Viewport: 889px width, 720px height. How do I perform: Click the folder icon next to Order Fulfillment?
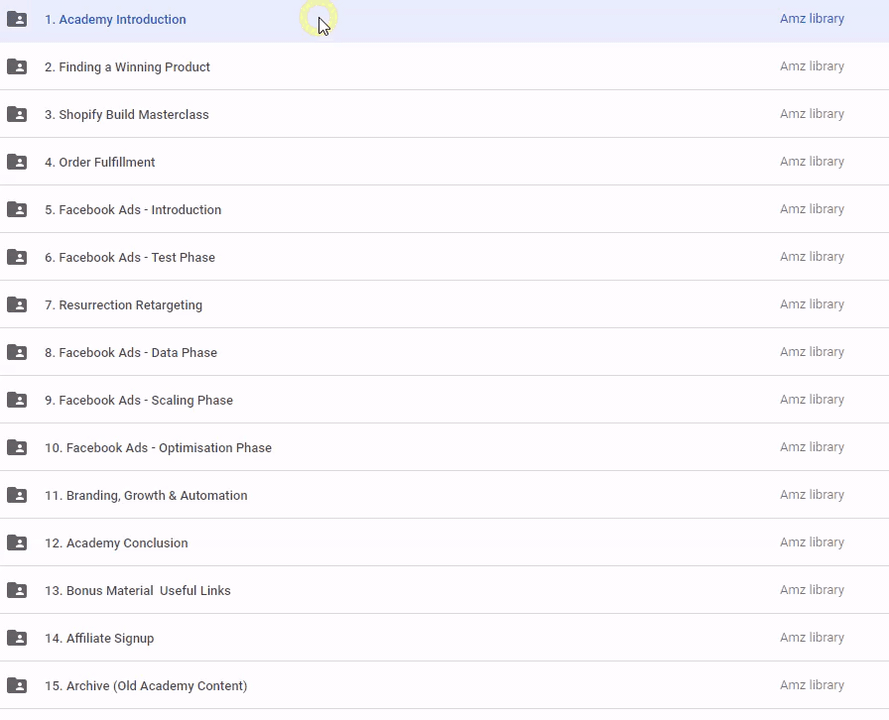(x=17, y=162)
